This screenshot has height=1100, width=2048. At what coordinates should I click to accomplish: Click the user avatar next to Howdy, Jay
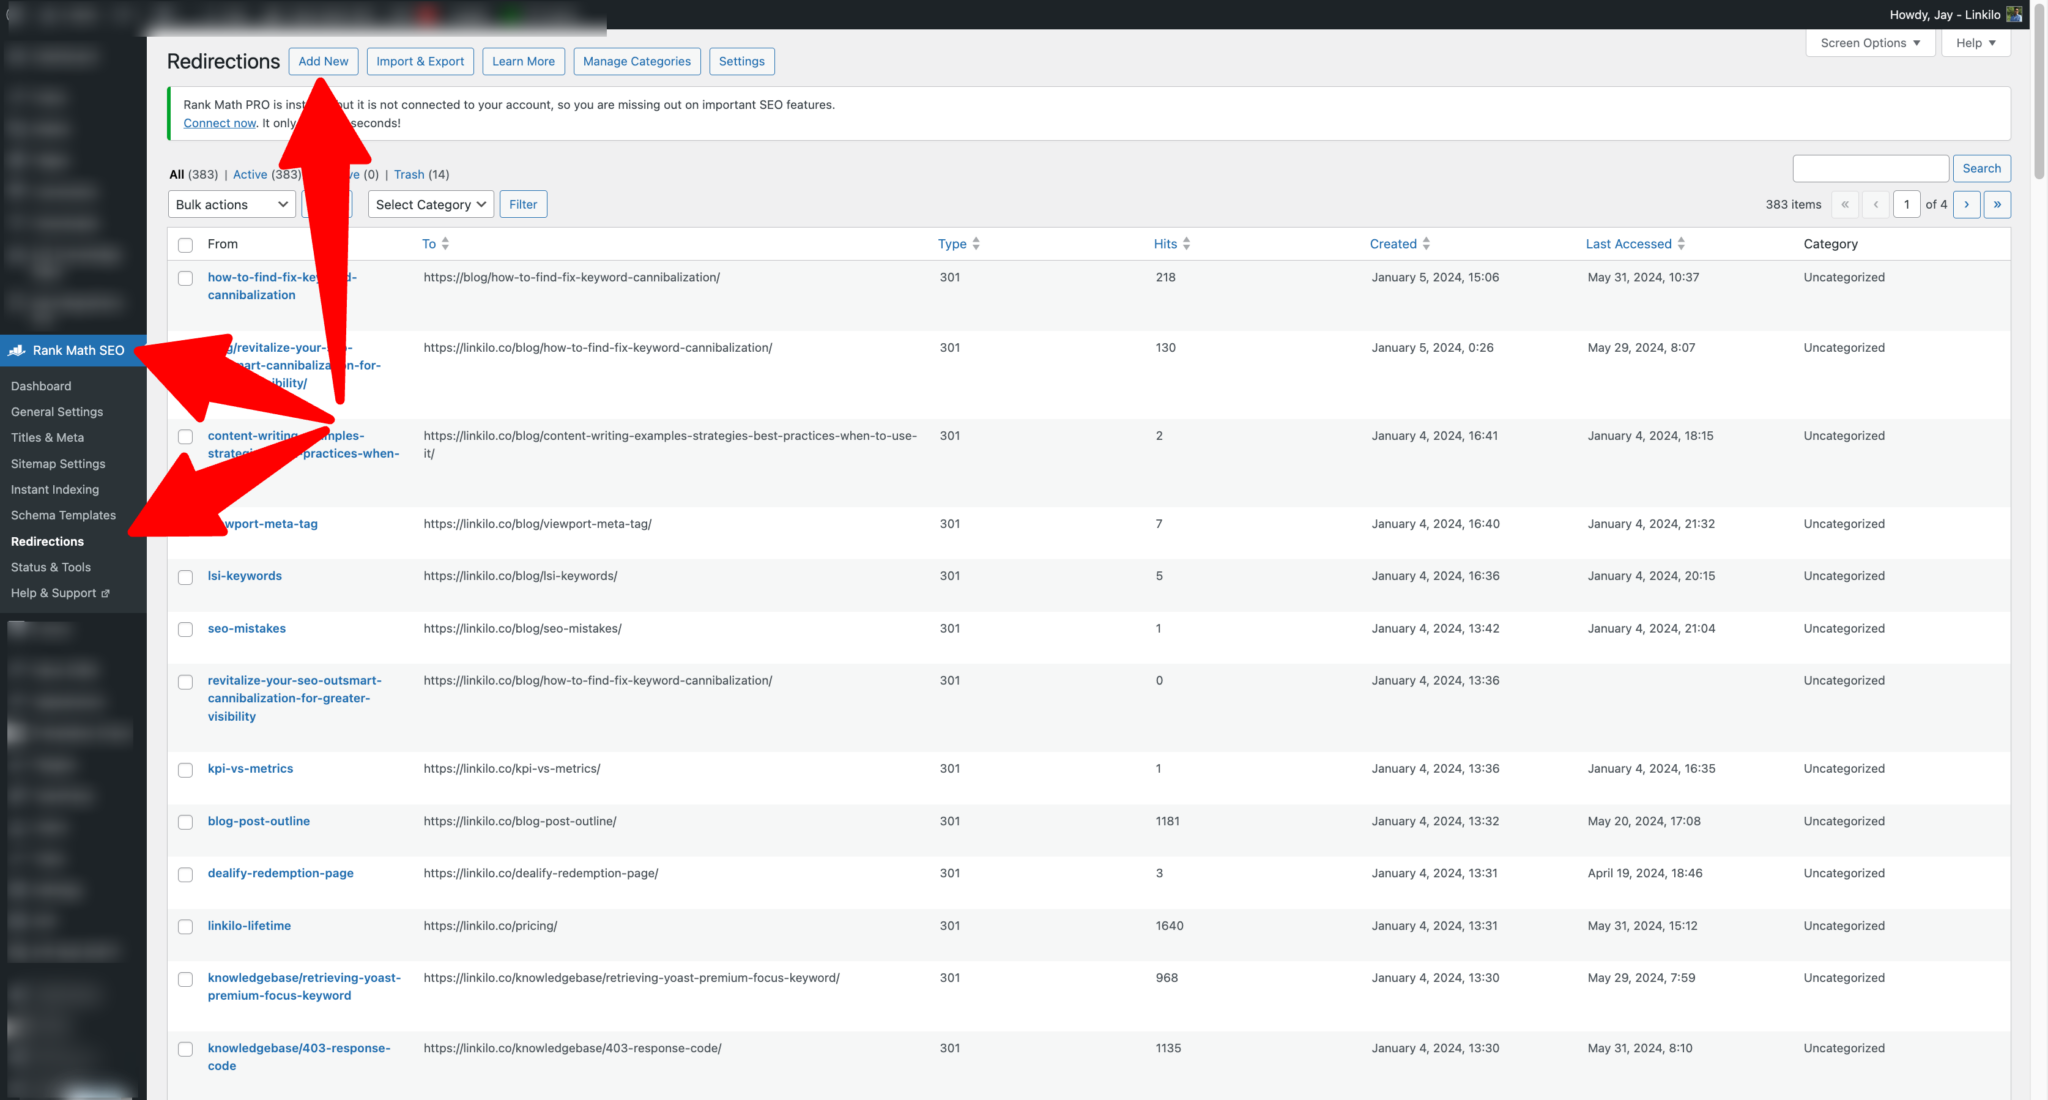2014,14
